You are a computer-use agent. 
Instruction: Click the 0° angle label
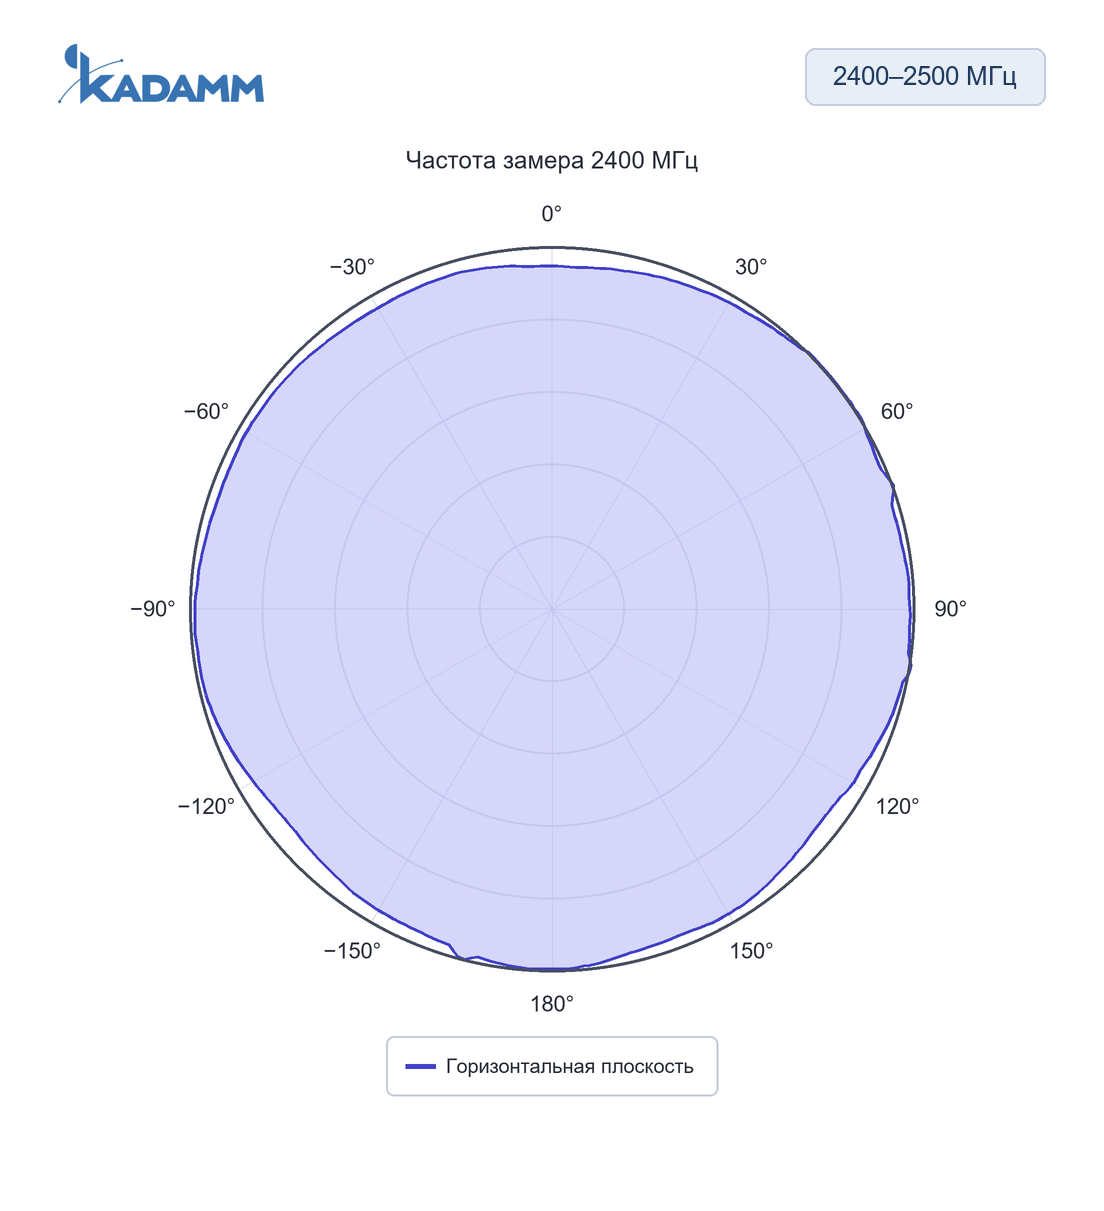pyautogui.click(x=552, y=214)
